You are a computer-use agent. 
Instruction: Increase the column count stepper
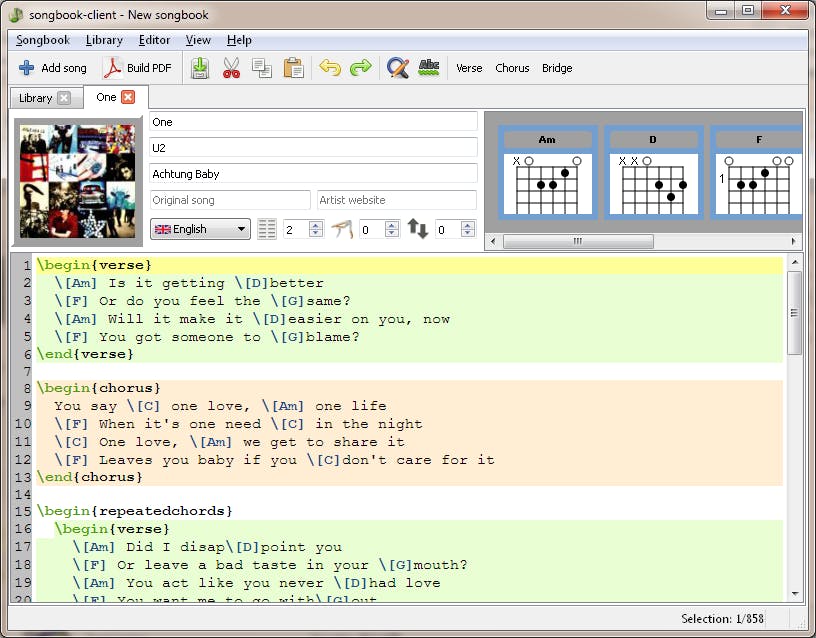[x=316, y=225]
